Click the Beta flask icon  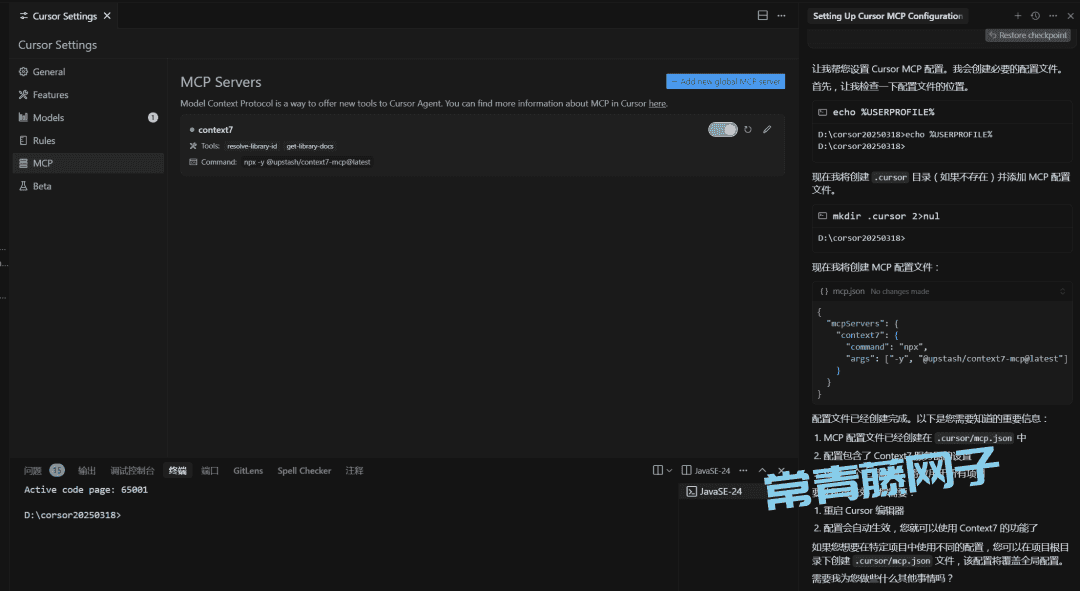(x=23, y=186)
